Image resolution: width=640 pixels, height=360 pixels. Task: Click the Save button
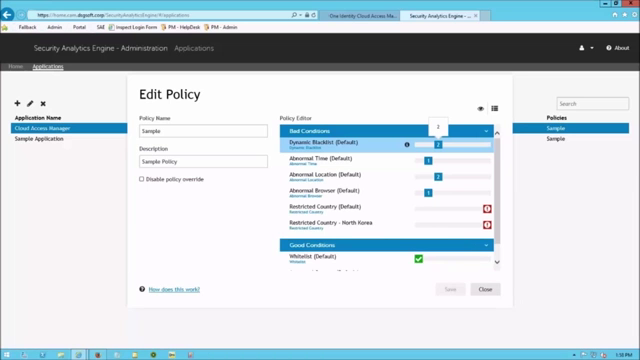click(x=450, y=289)
